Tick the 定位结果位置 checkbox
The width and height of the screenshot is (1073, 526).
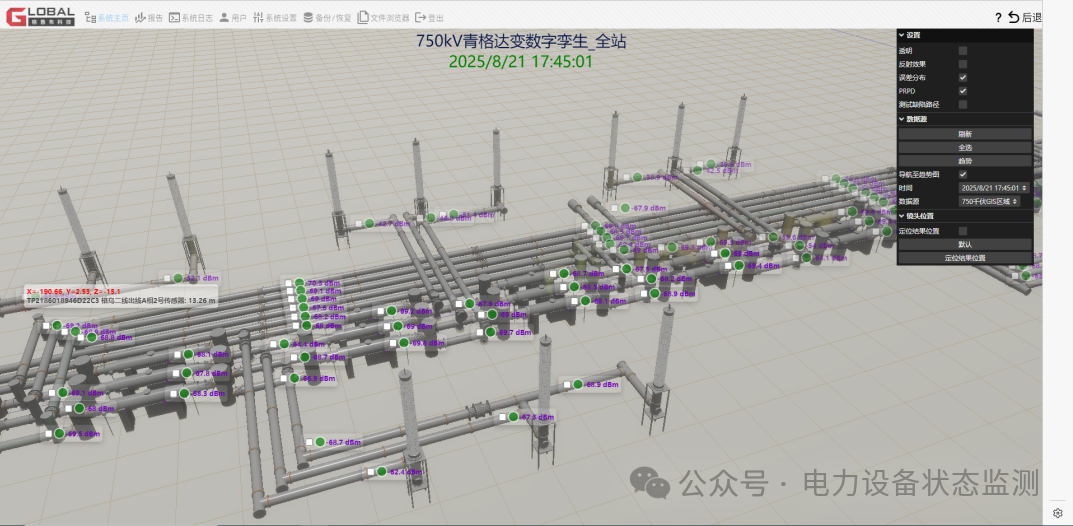pos(963,231)
